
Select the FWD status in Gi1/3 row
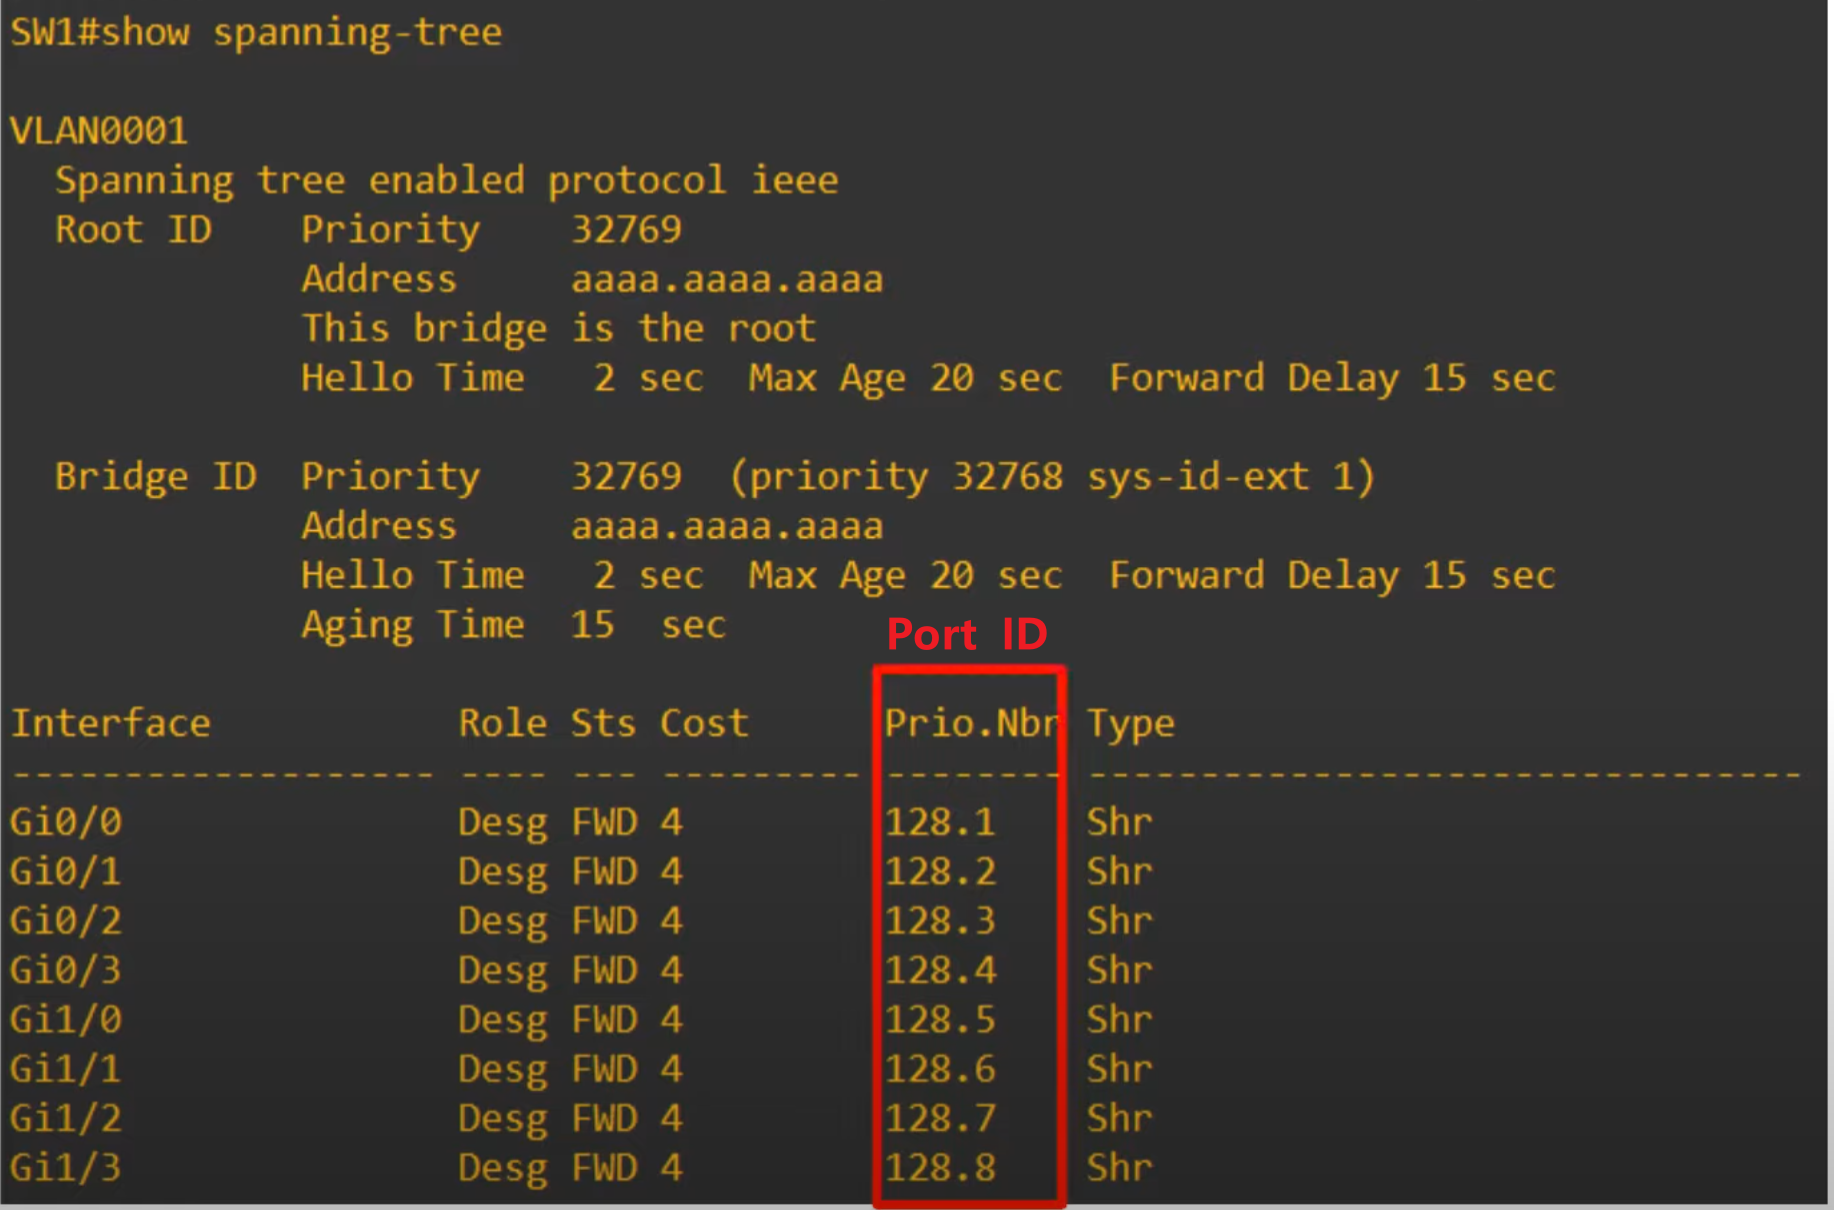604,1168
